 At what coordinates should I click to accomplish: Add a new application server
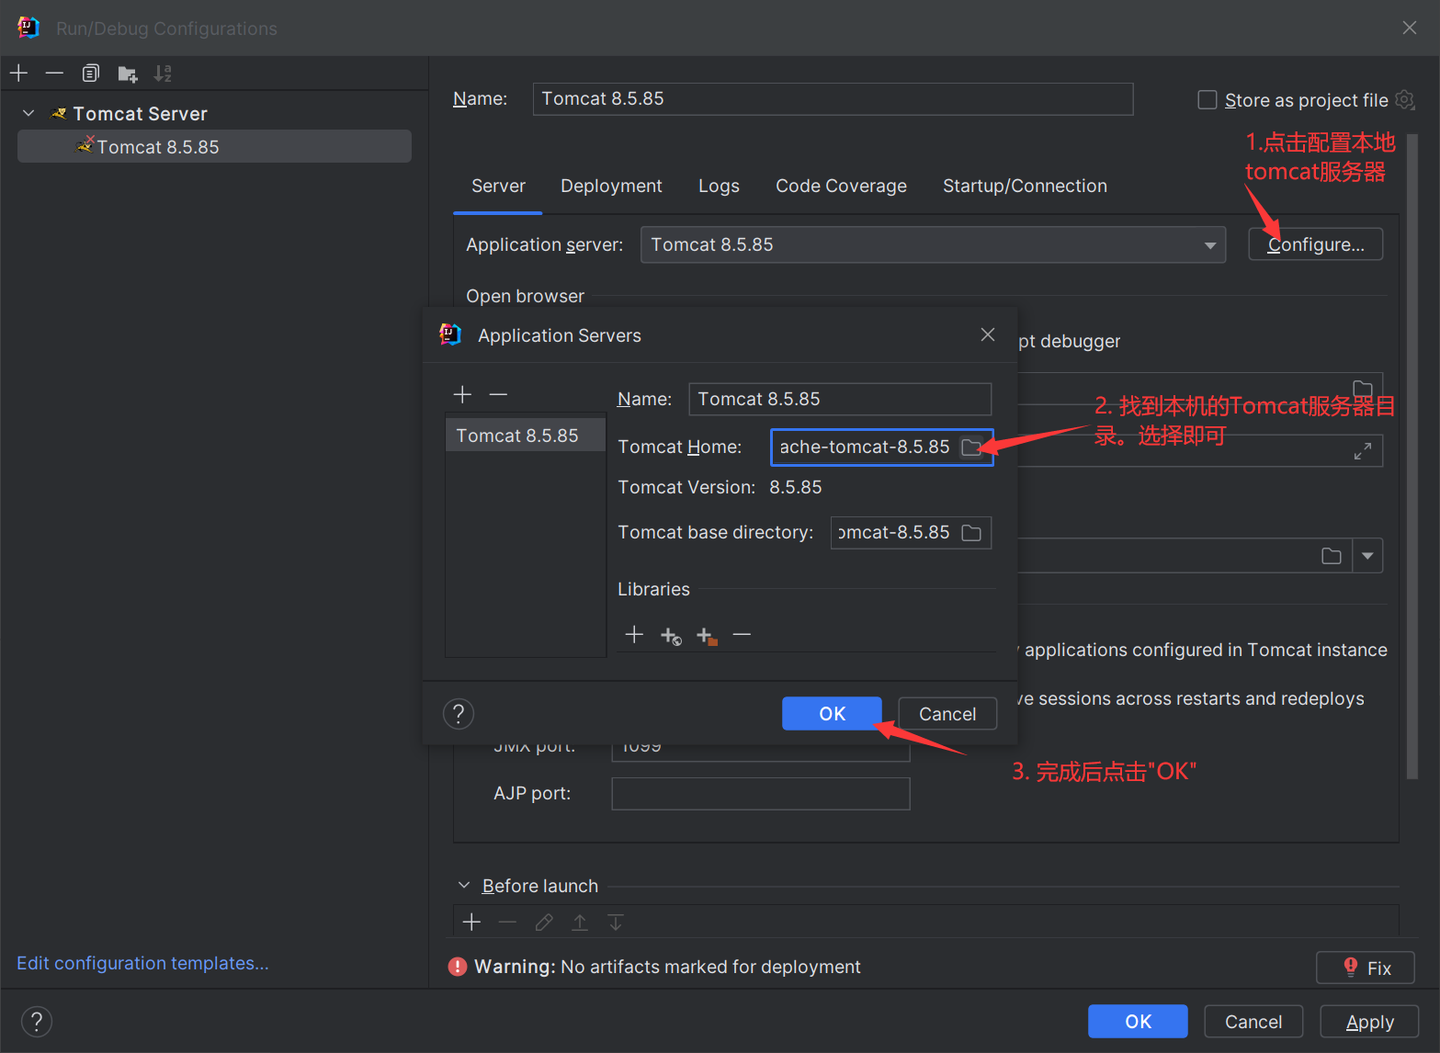coord(462,394)
